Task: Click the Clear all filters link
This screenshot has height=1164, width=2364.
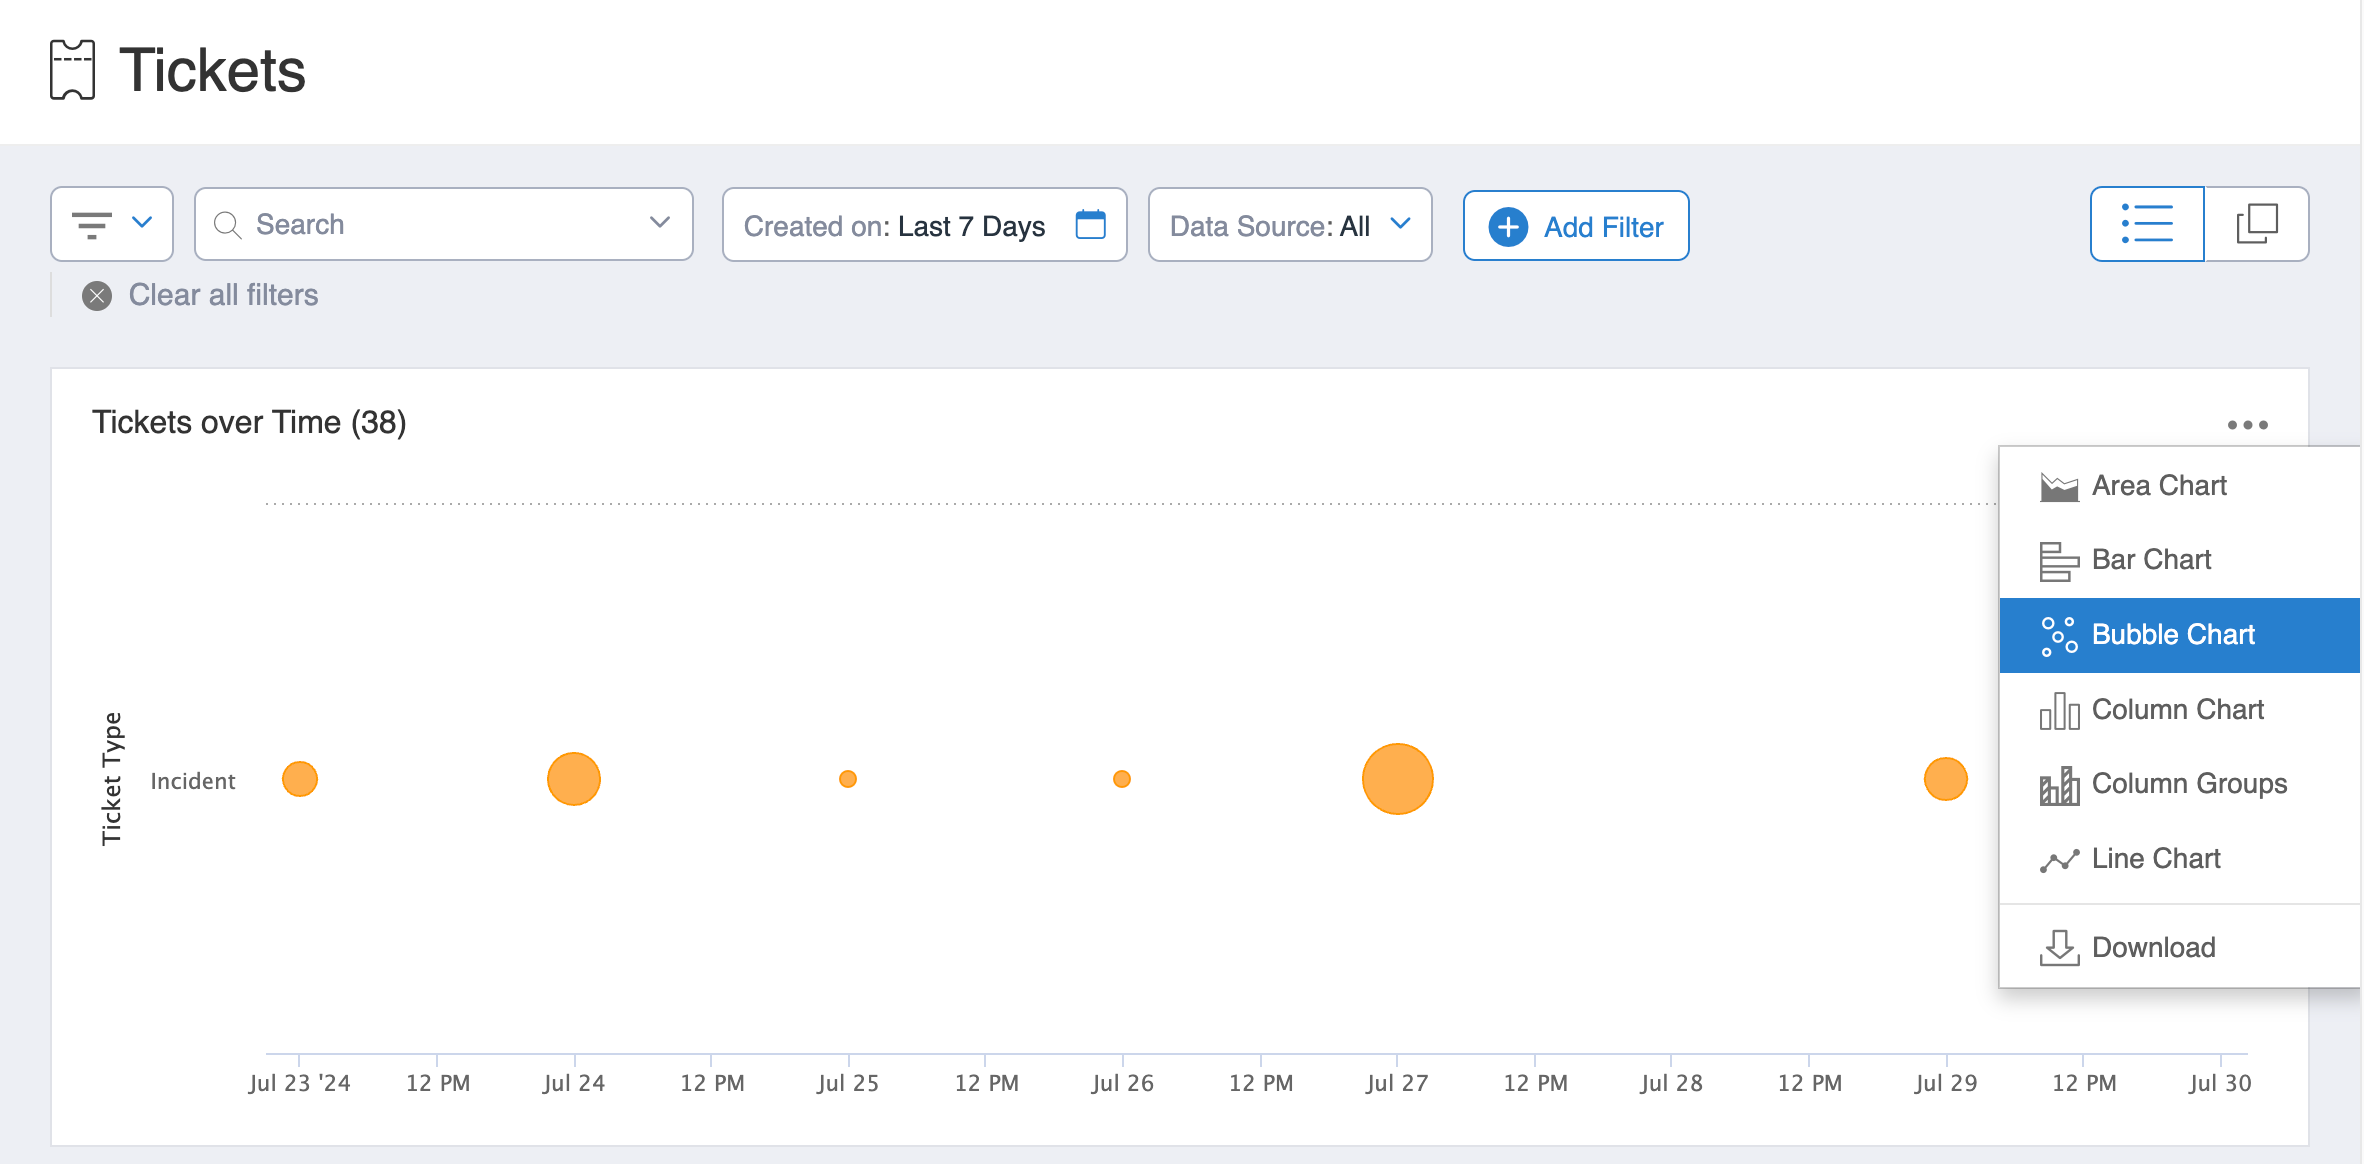Action: 223,296
